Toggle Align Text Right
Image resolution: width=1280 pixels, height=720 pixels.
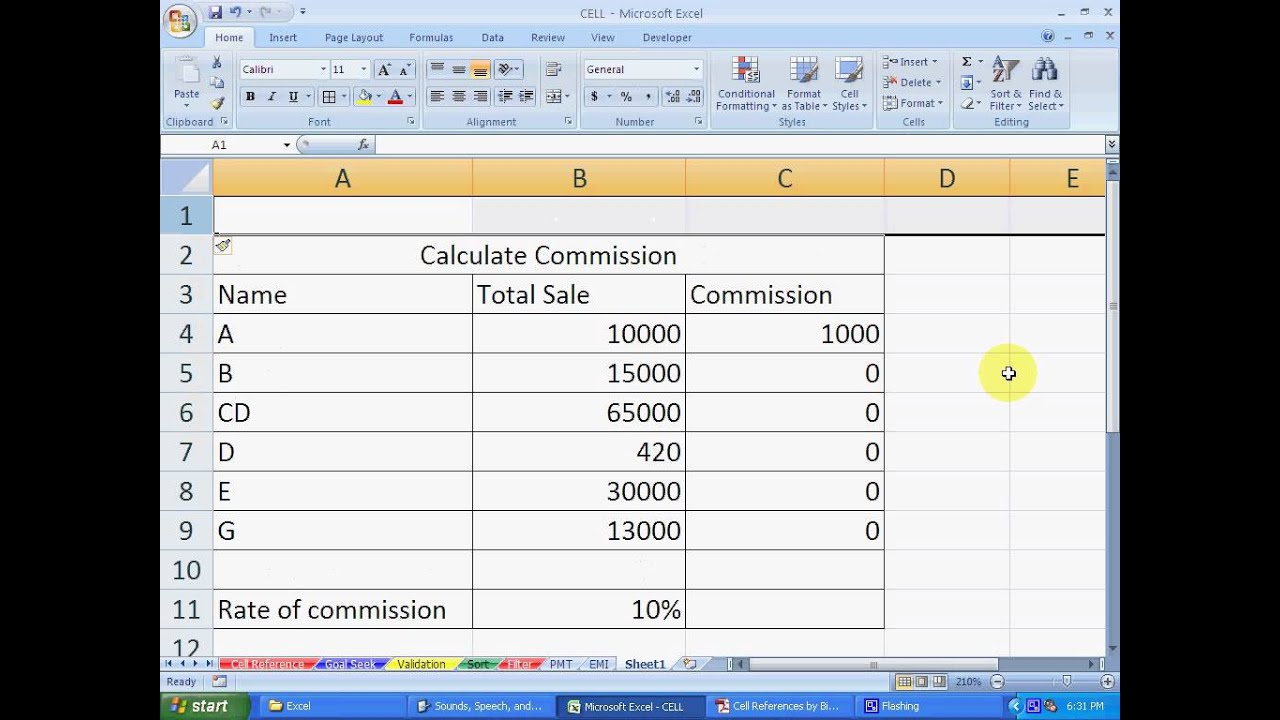pos(480,97)
